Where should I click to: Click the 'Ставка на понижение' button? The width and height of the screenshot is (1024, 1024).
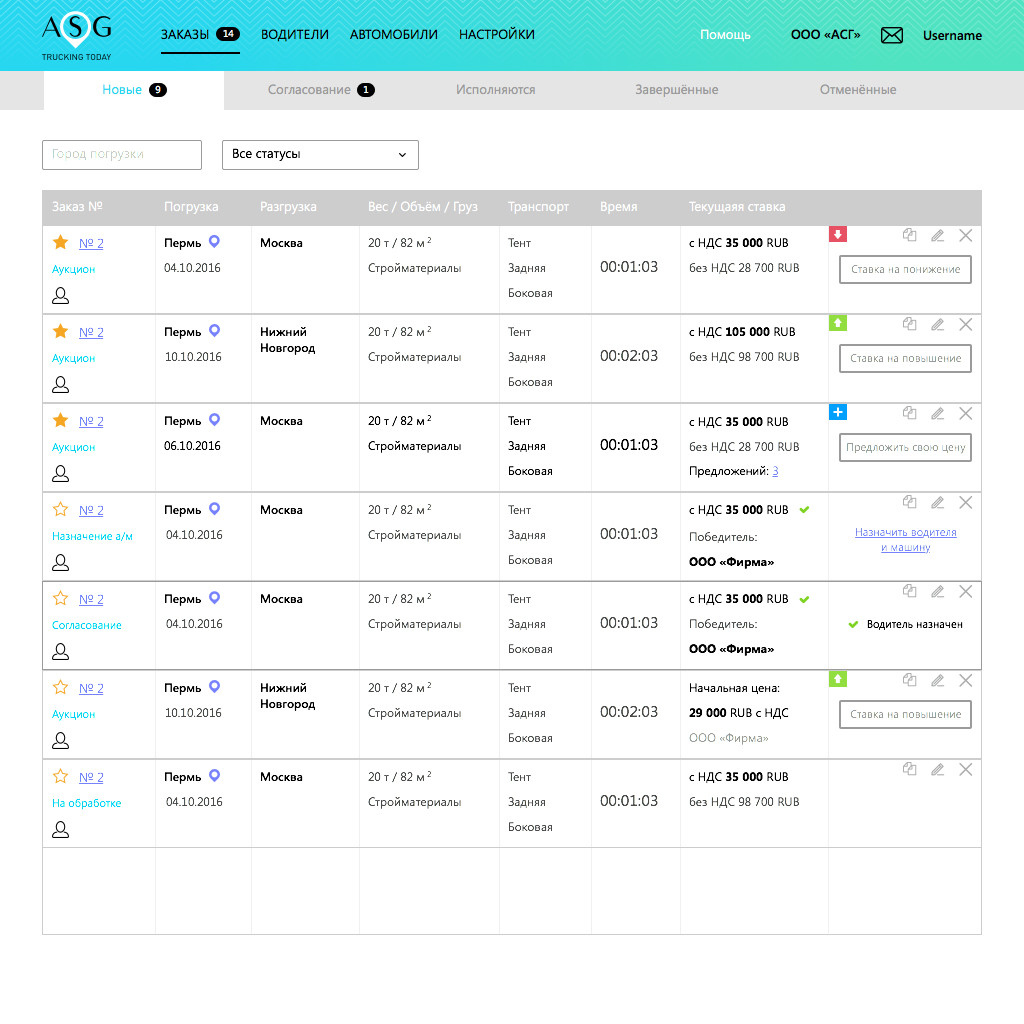(x=905, y=269)
